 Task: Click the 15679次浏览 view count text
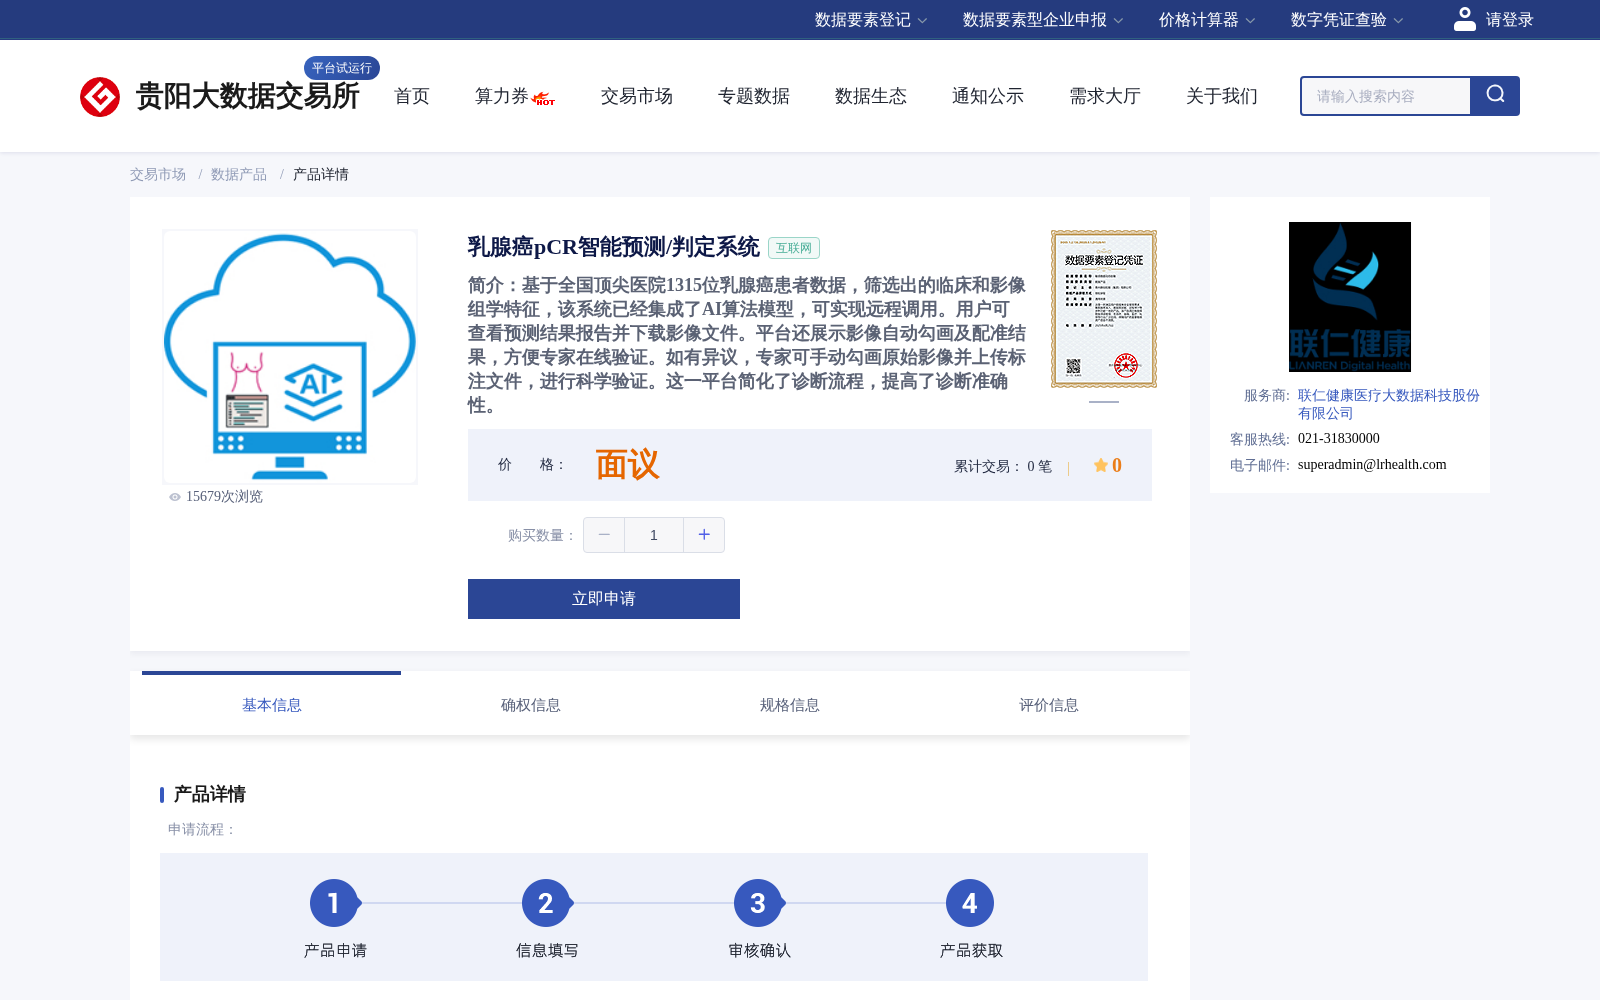(224, 497)
